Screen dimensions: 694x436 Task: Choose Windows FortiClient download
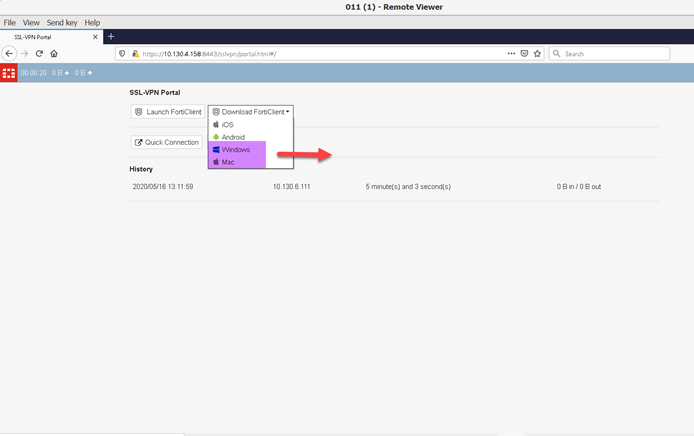236,149
